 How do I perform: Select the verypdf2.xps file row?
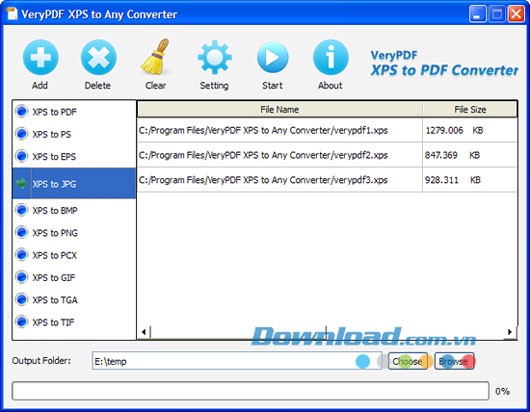(x=327, y=155)
